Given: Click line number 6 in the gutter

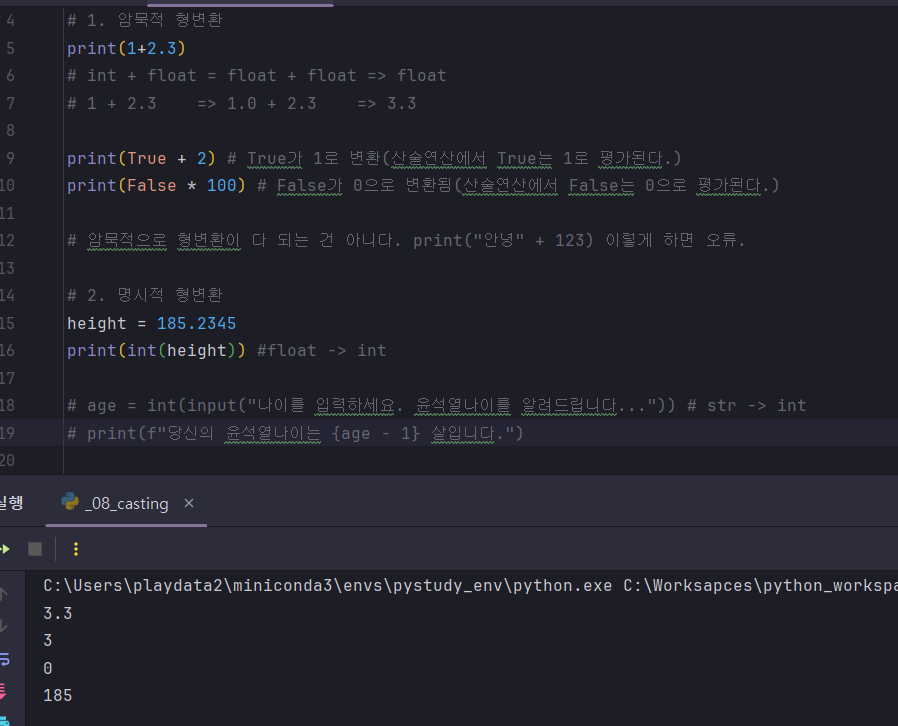Looking at the screenshot, I should [x=10, y=76].
